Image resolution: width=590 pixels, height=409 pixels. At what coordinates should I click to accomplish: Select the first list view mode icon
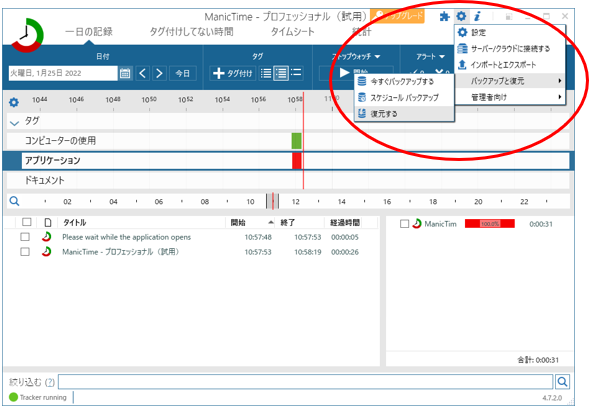click(x=266, y=73)
